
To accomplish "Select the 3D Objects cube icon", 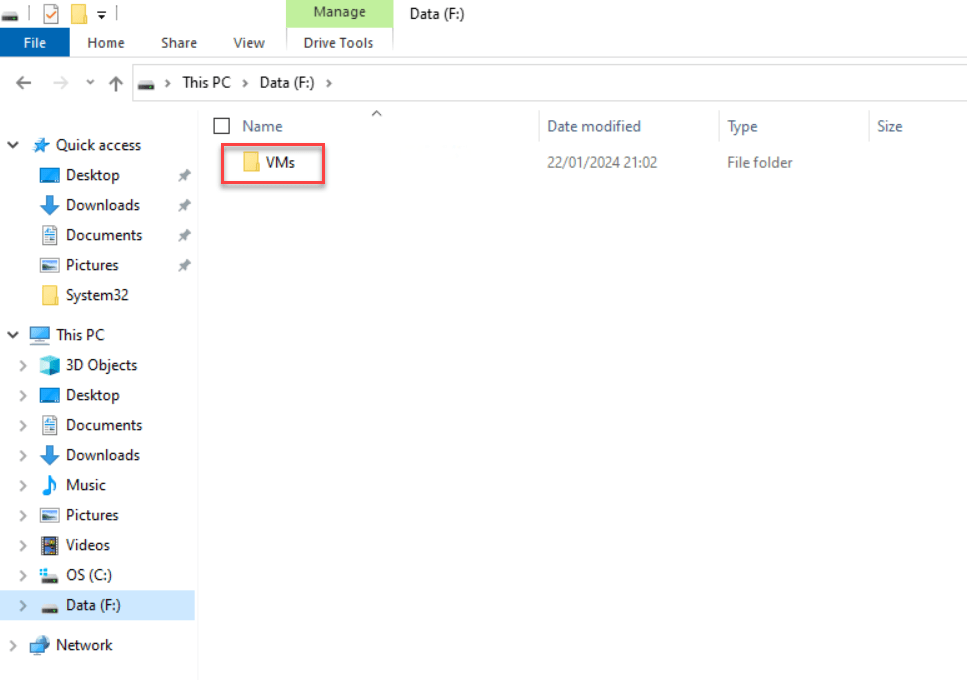I will 49,365.
